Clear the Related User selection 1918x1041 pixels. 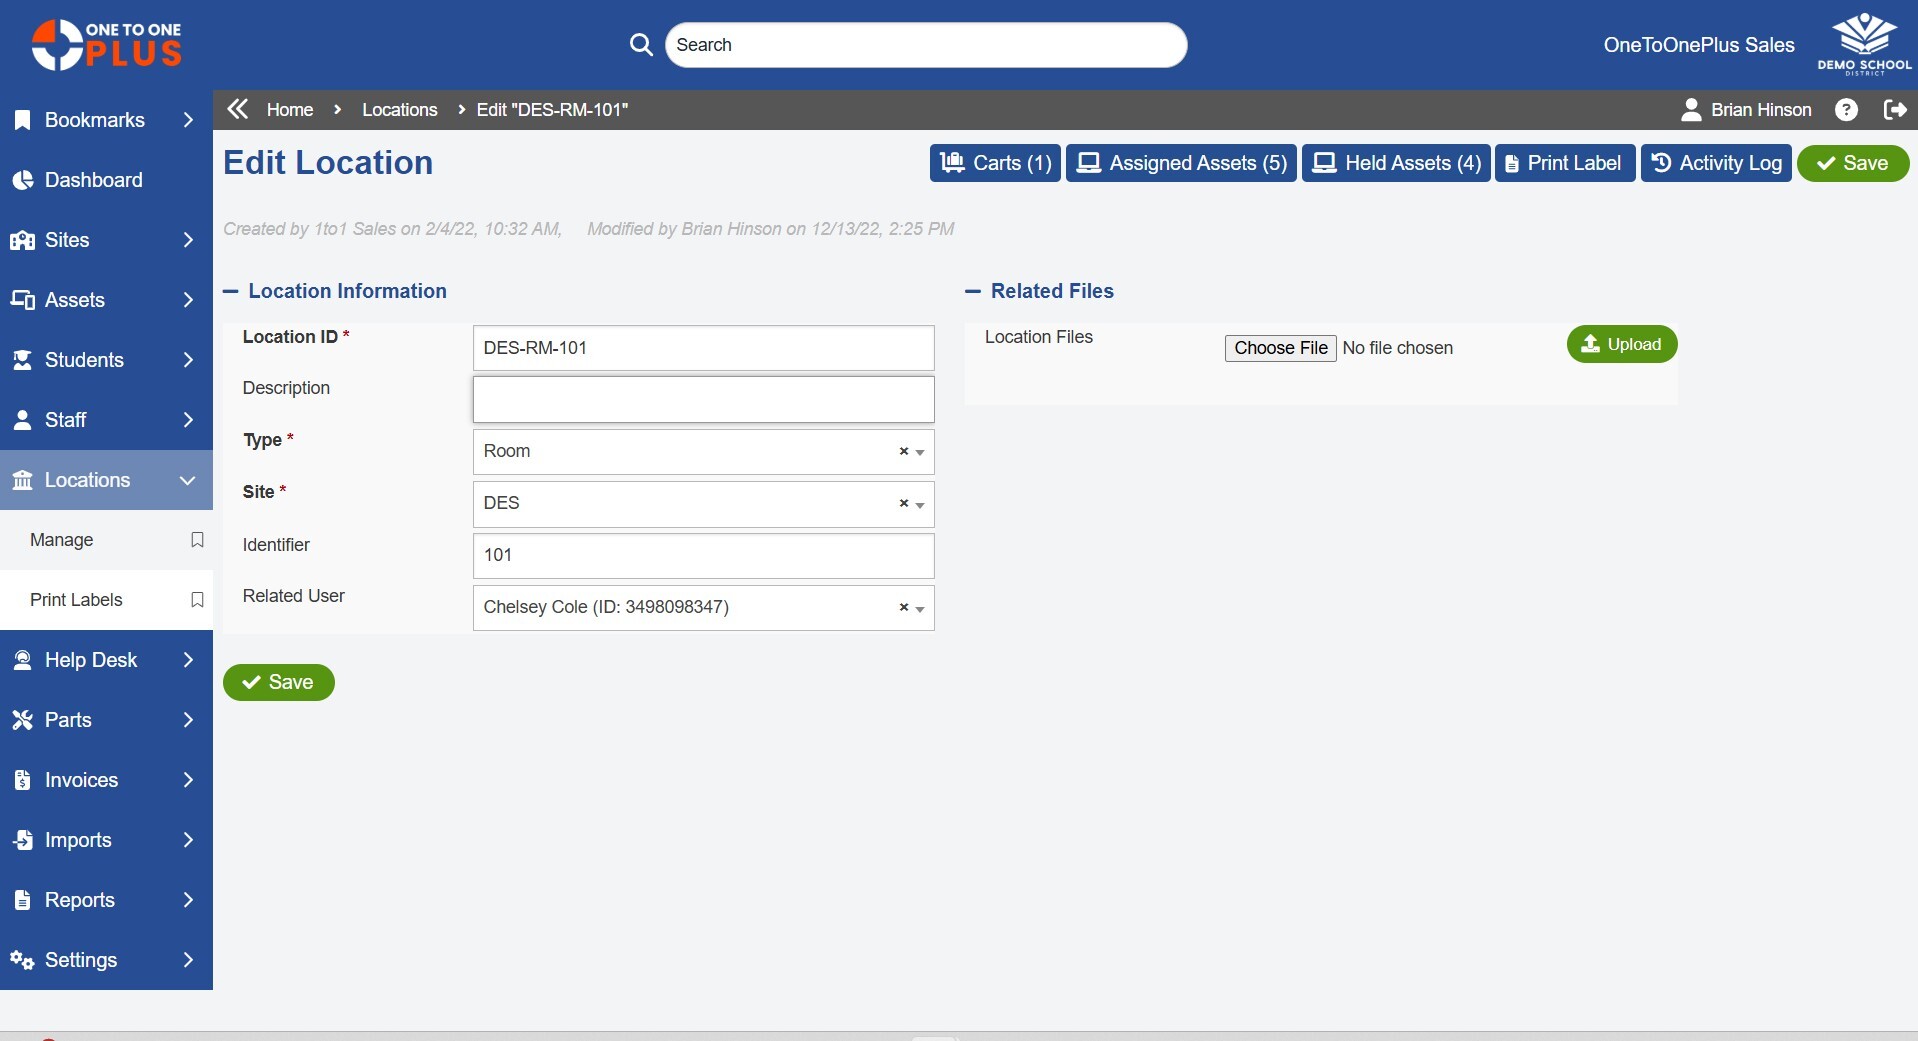pyautogui.click(x=903, y=607)
